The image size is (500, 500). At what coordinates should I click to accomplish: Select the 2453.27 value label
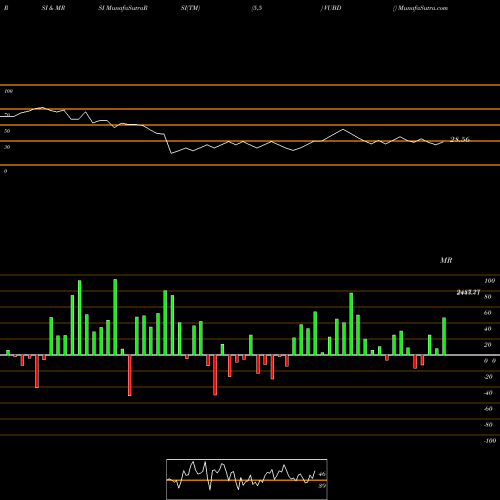(468, 292)
